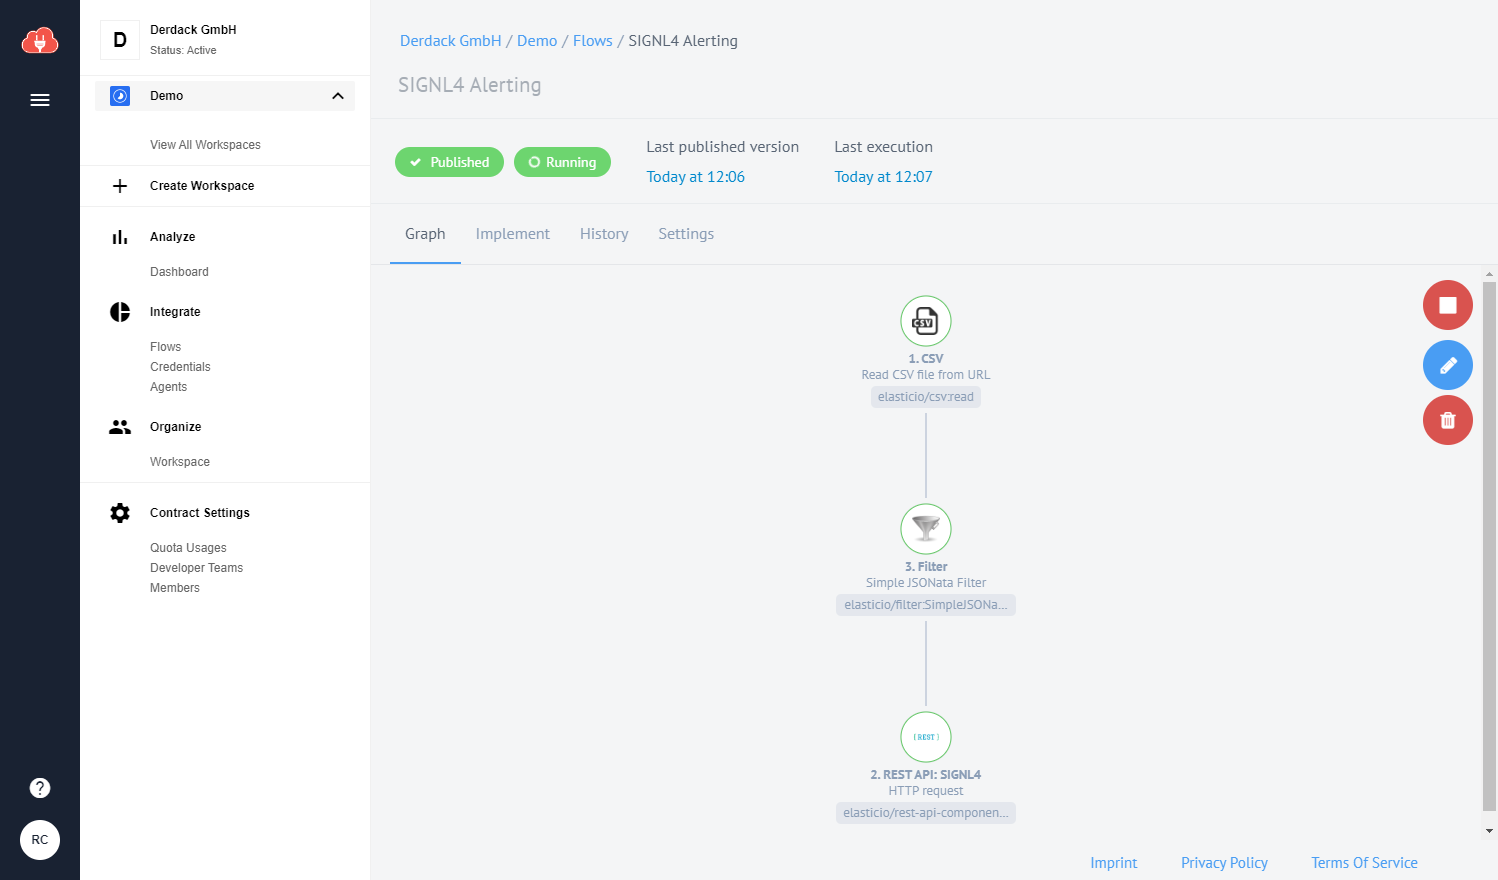This screenshot has width=1498, height=880.
Task: Click the Terms Of Service footer link
Action: [x=1364, y=863]
